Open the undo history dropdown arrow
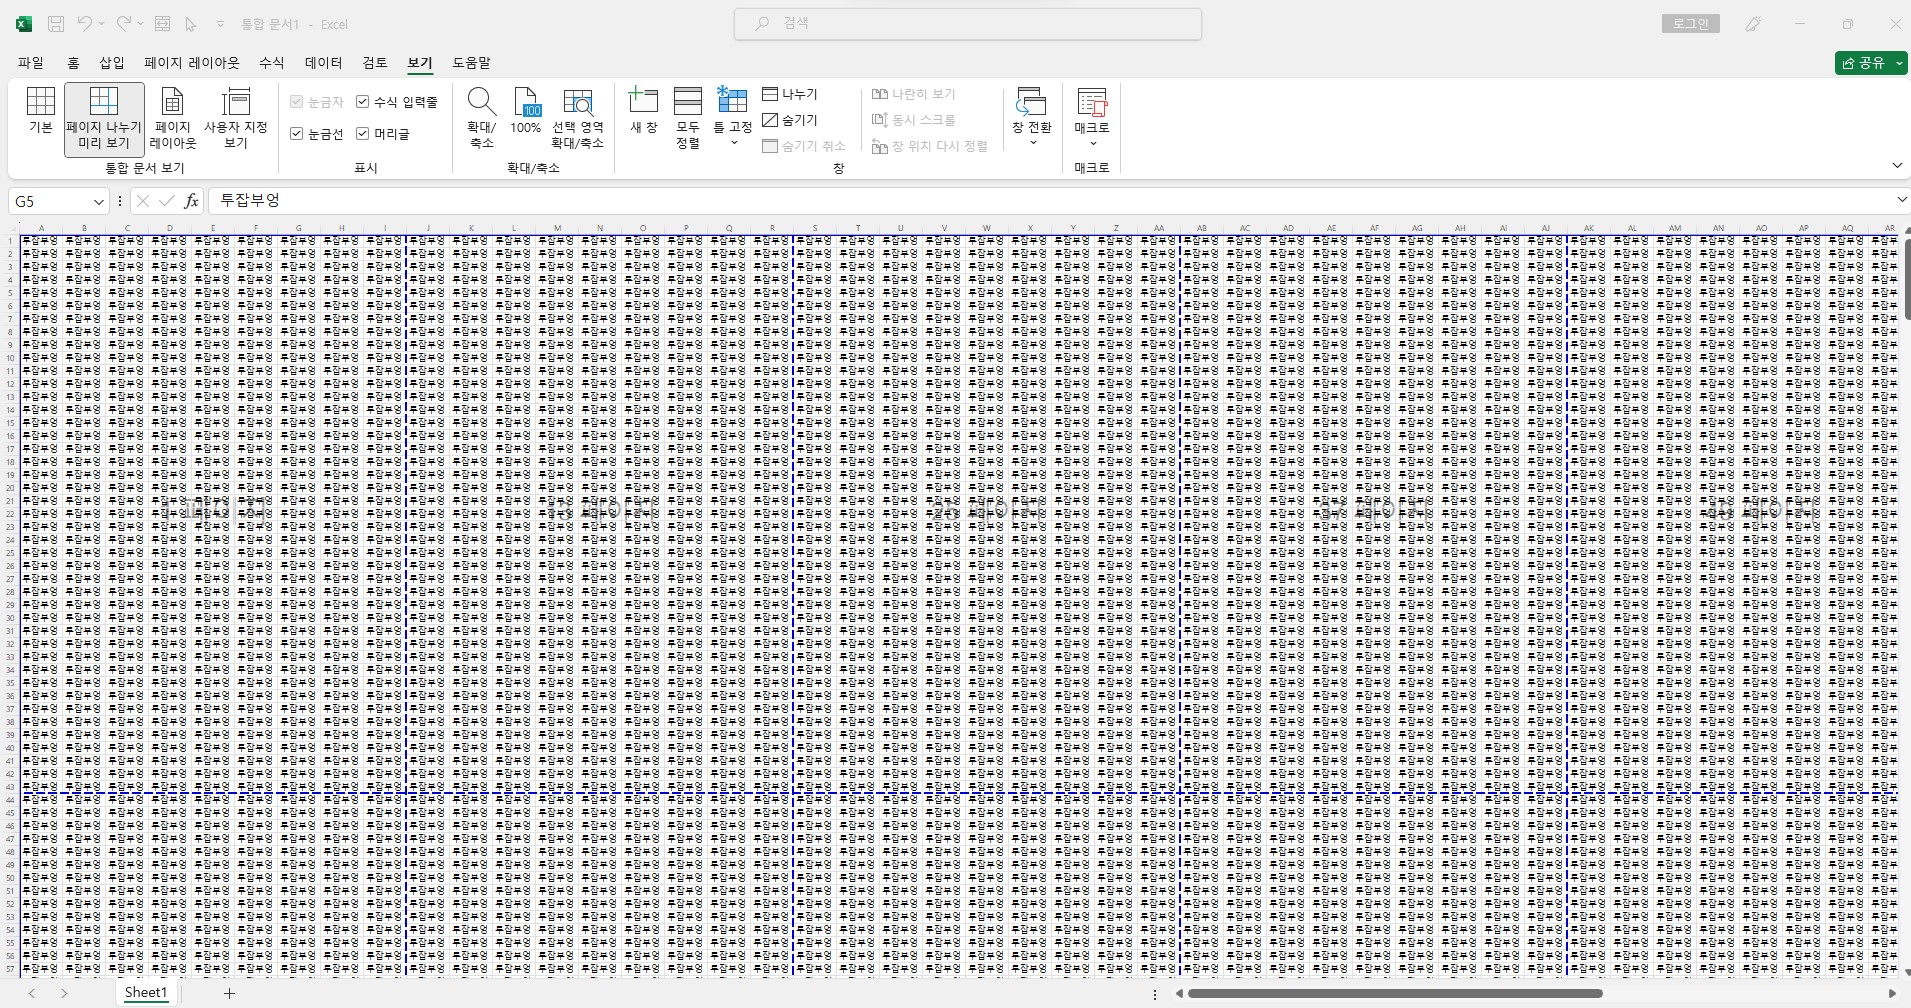The height and width of the screenshot is (1008, 1911). pyautogui.click(x=101, y=24)
